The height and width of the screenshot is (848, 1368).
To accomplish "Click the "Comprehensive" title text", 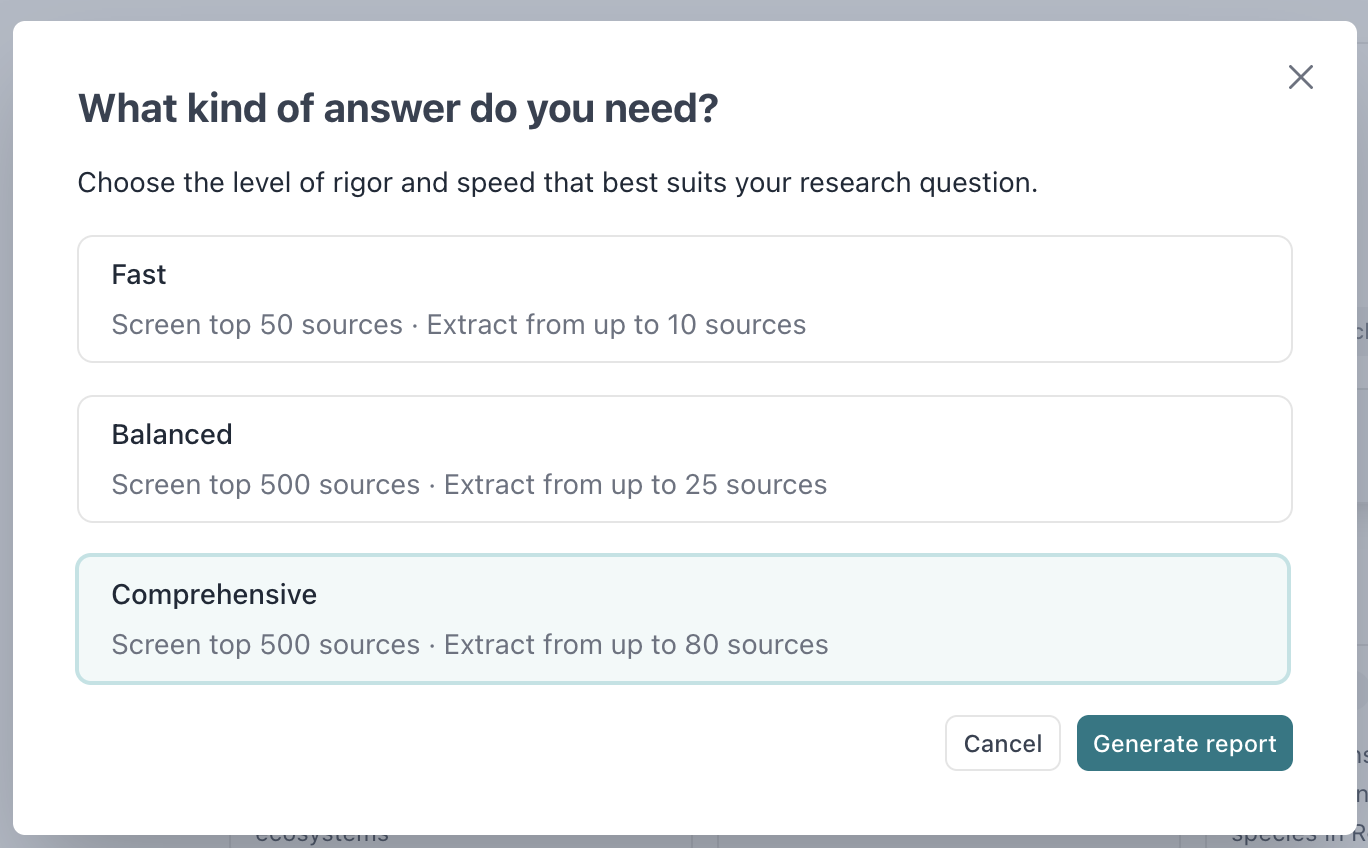I will point(214,595).
